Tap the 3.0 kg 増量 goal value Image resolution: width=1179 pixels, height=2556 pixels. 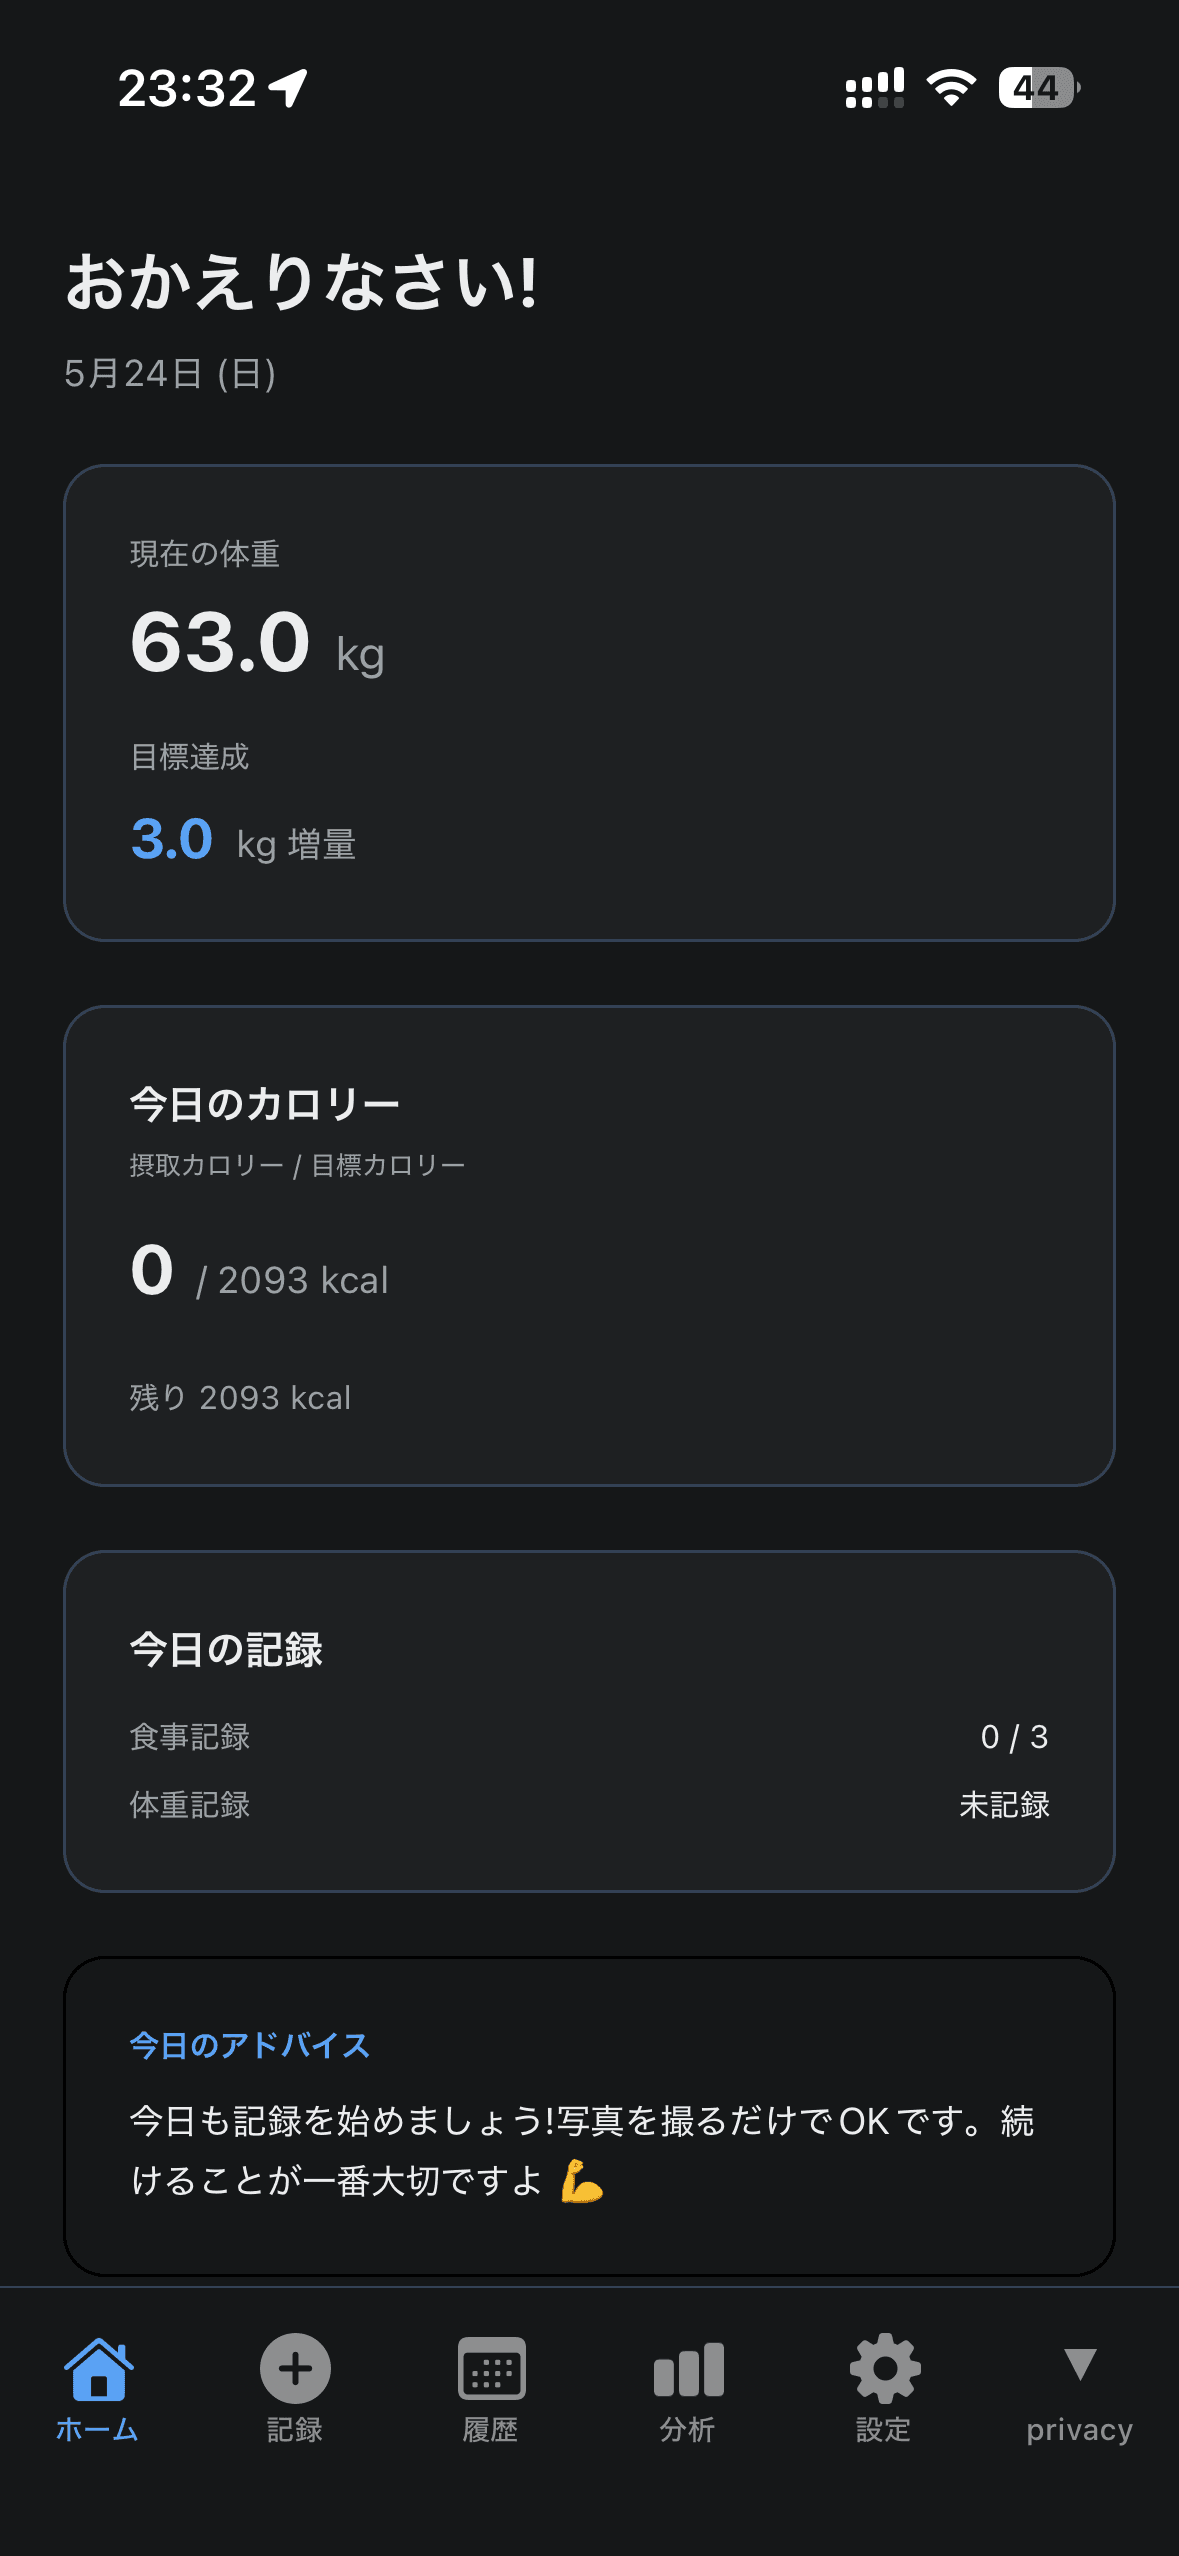point(243,840)
